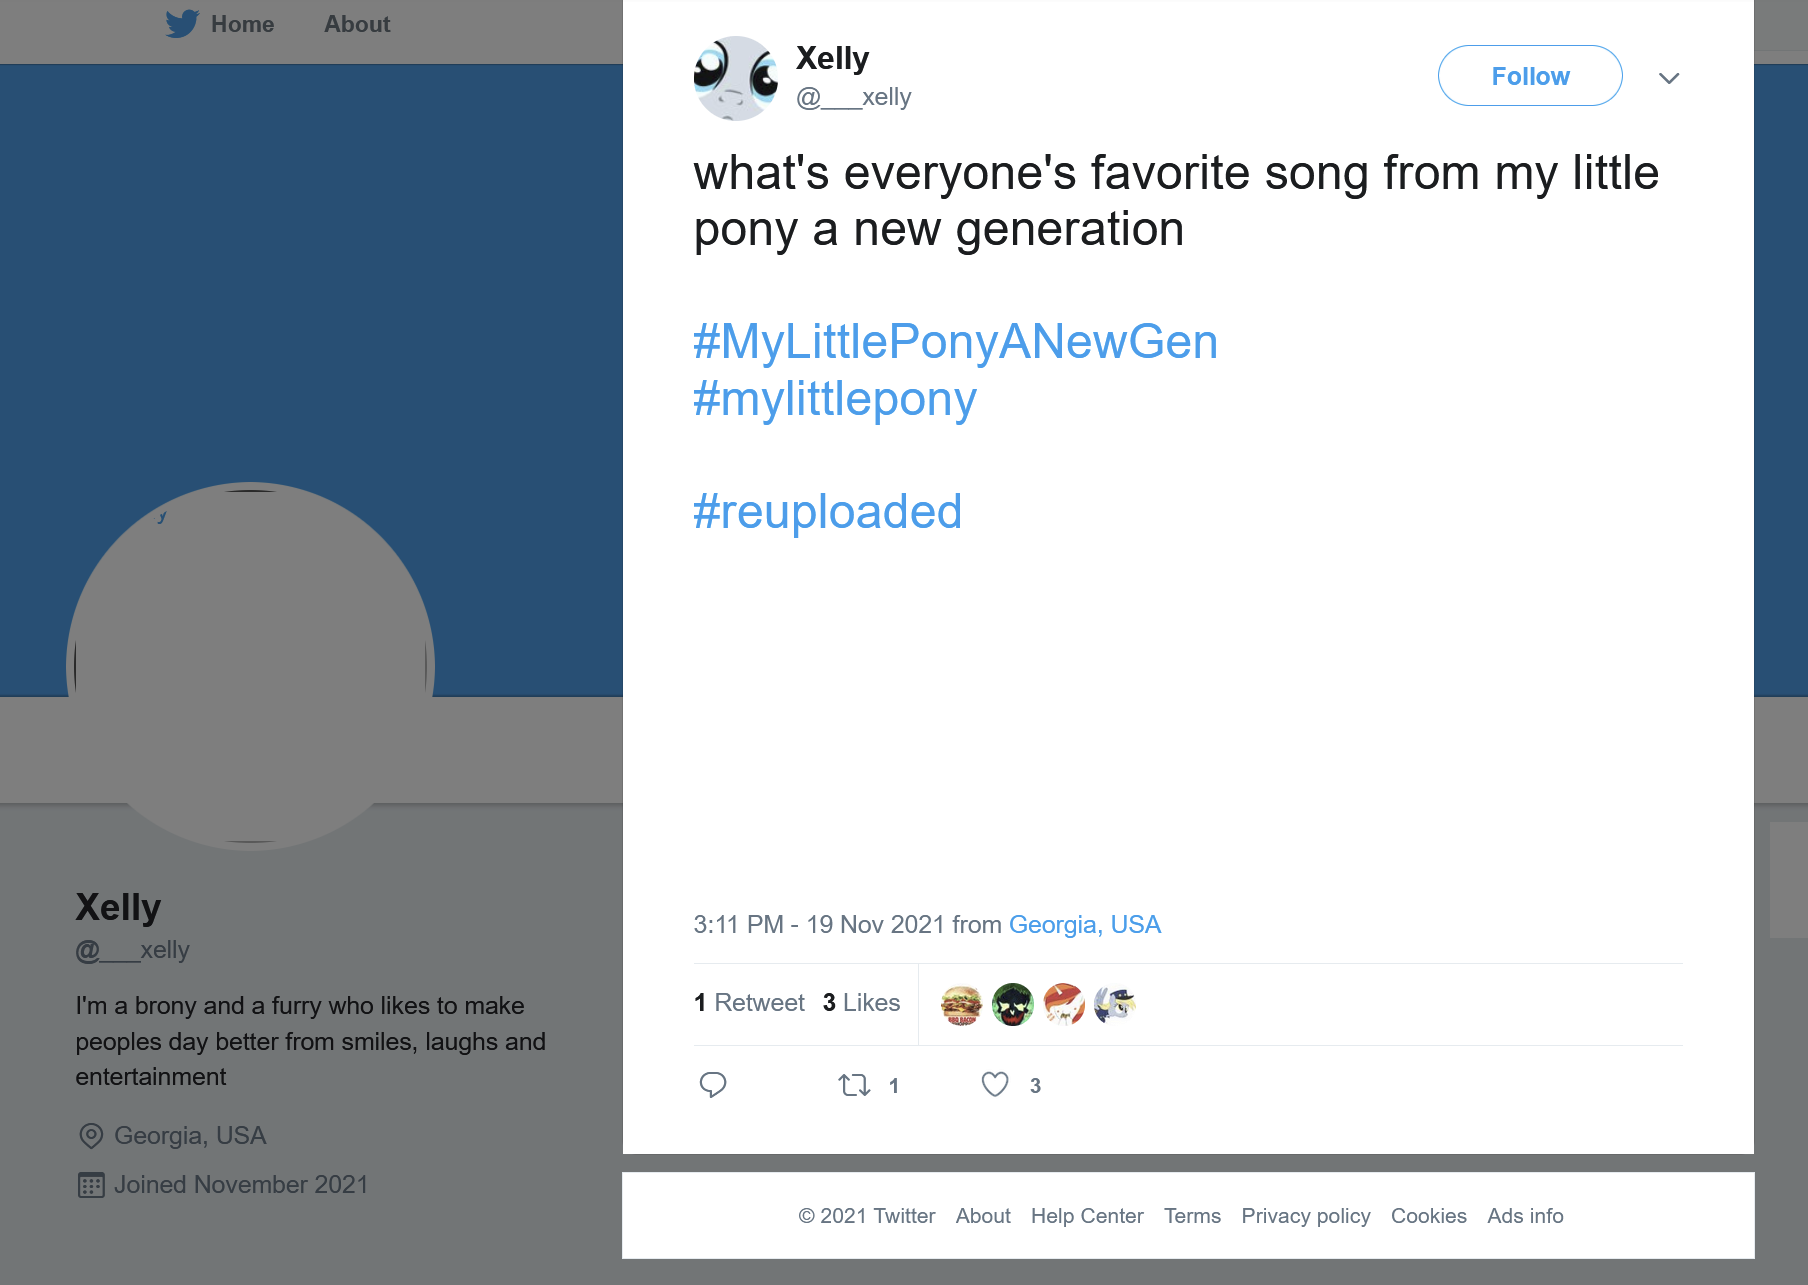1808x1285 pixels.
Task: Open the Privacy policy footer link
Action: click(x=1306, y=1216)
